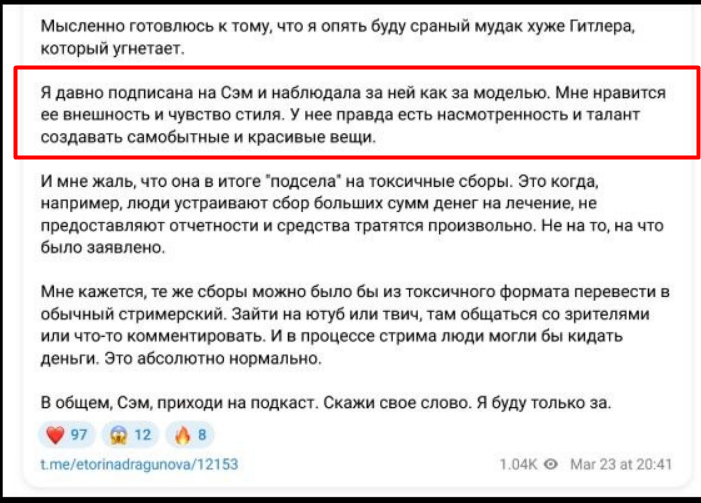Click the Mar 23 at 20:41 timestamp
The width and height of the screenshot is (701, 503).
[x=621, y=465]
